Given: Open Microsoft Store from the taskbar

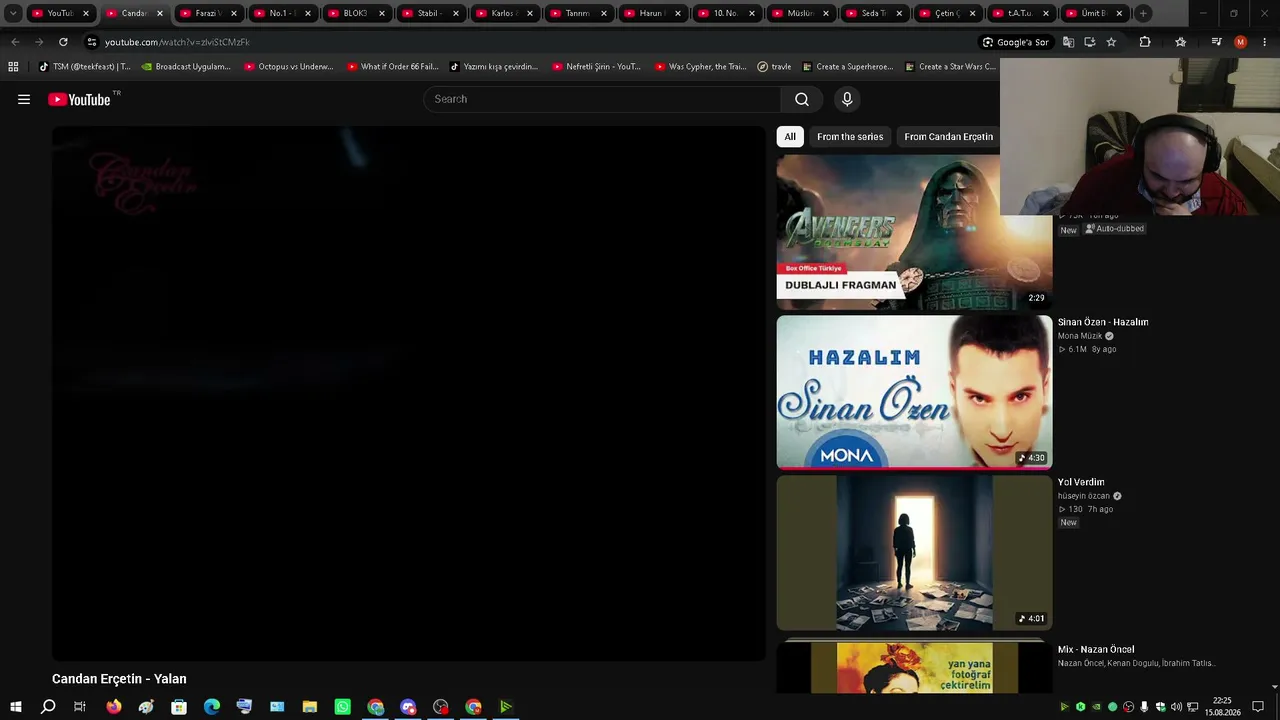Looking at the screenshot, I should (179, 707).
